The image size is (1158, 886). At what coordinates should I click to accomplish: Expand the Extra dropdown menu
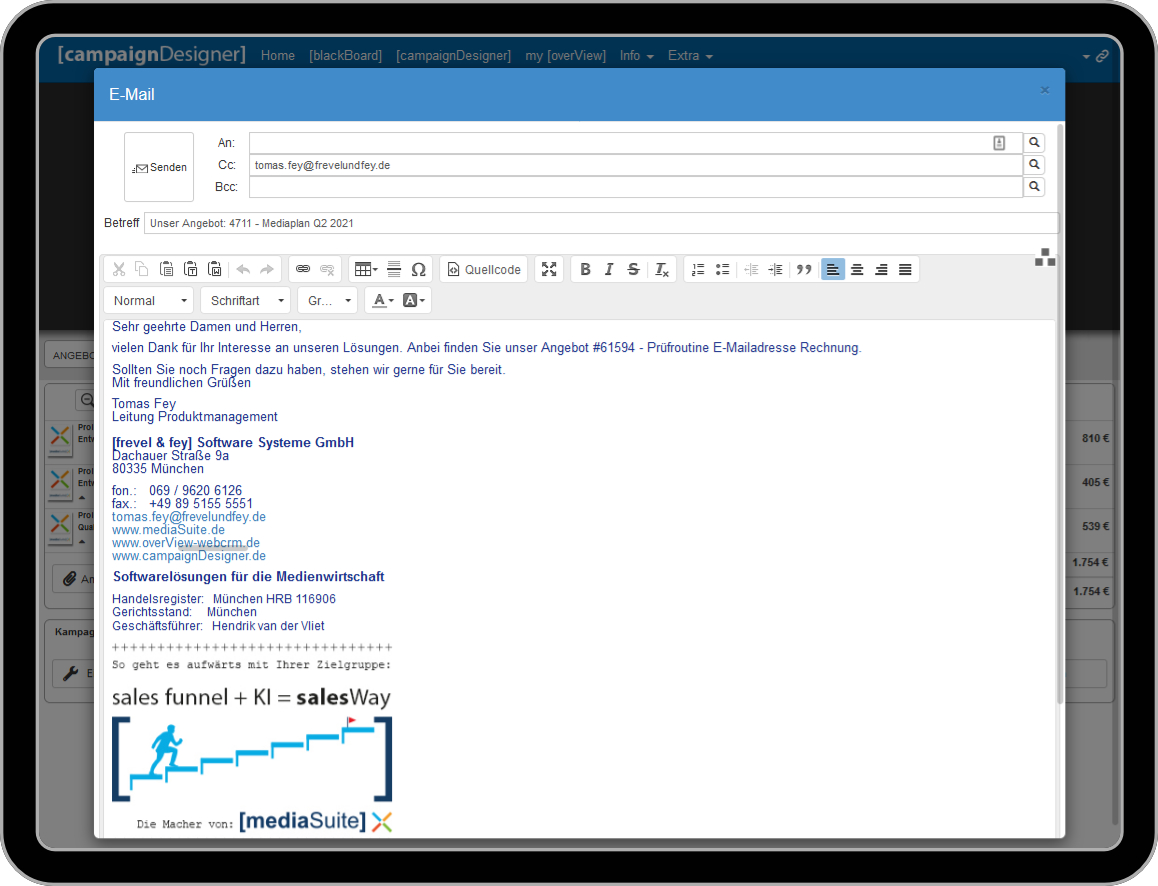tap(690, 55)
